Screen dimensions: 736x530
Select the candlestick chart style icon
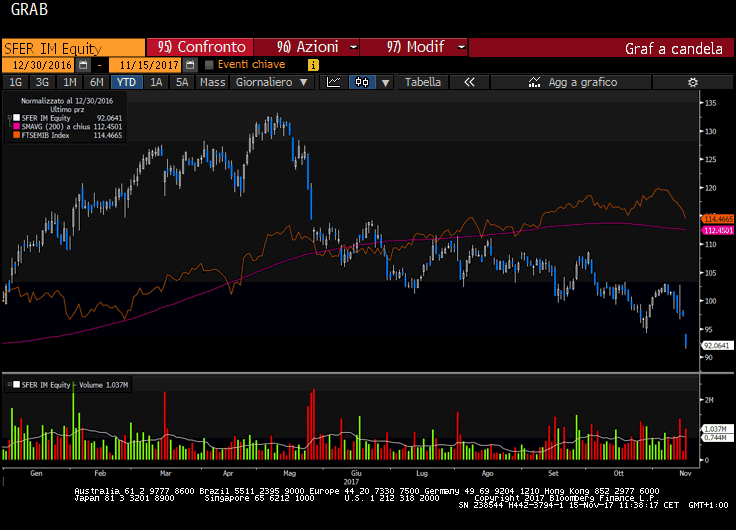point(361,83)
